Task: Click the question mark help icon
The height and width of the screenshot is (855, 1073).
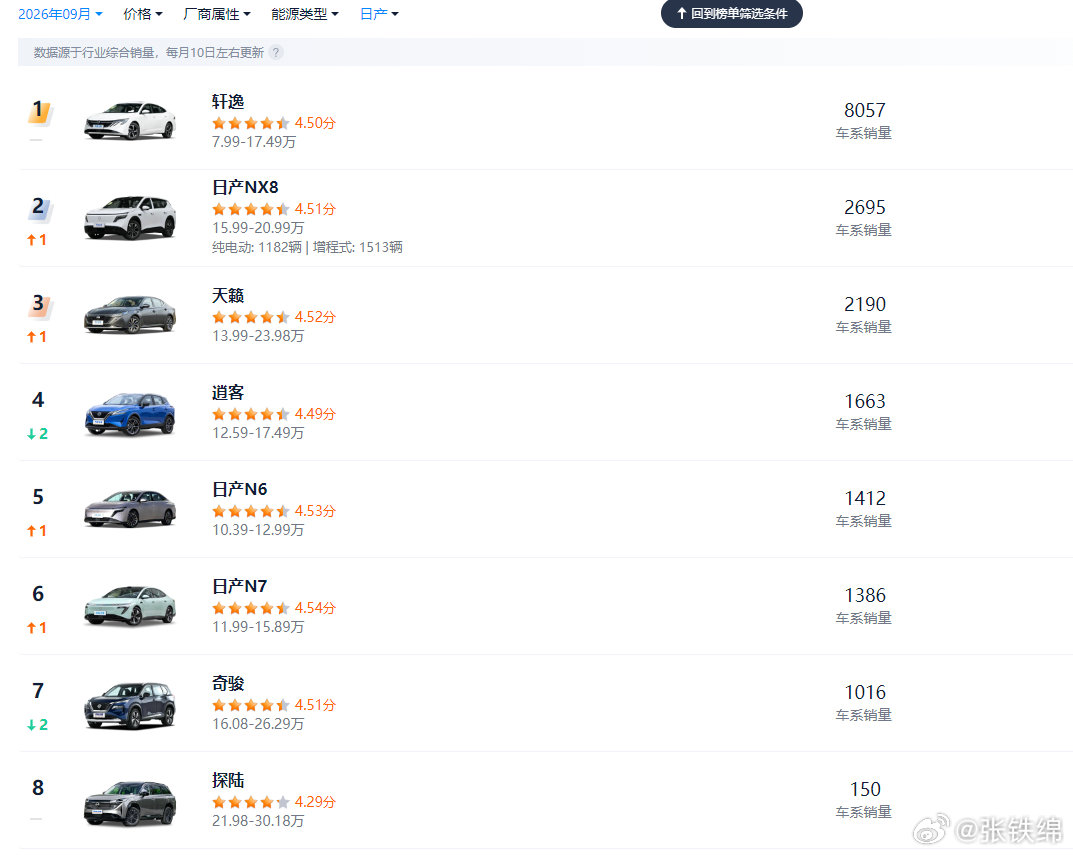Action: pyautogui.click(x=276, y=53)
